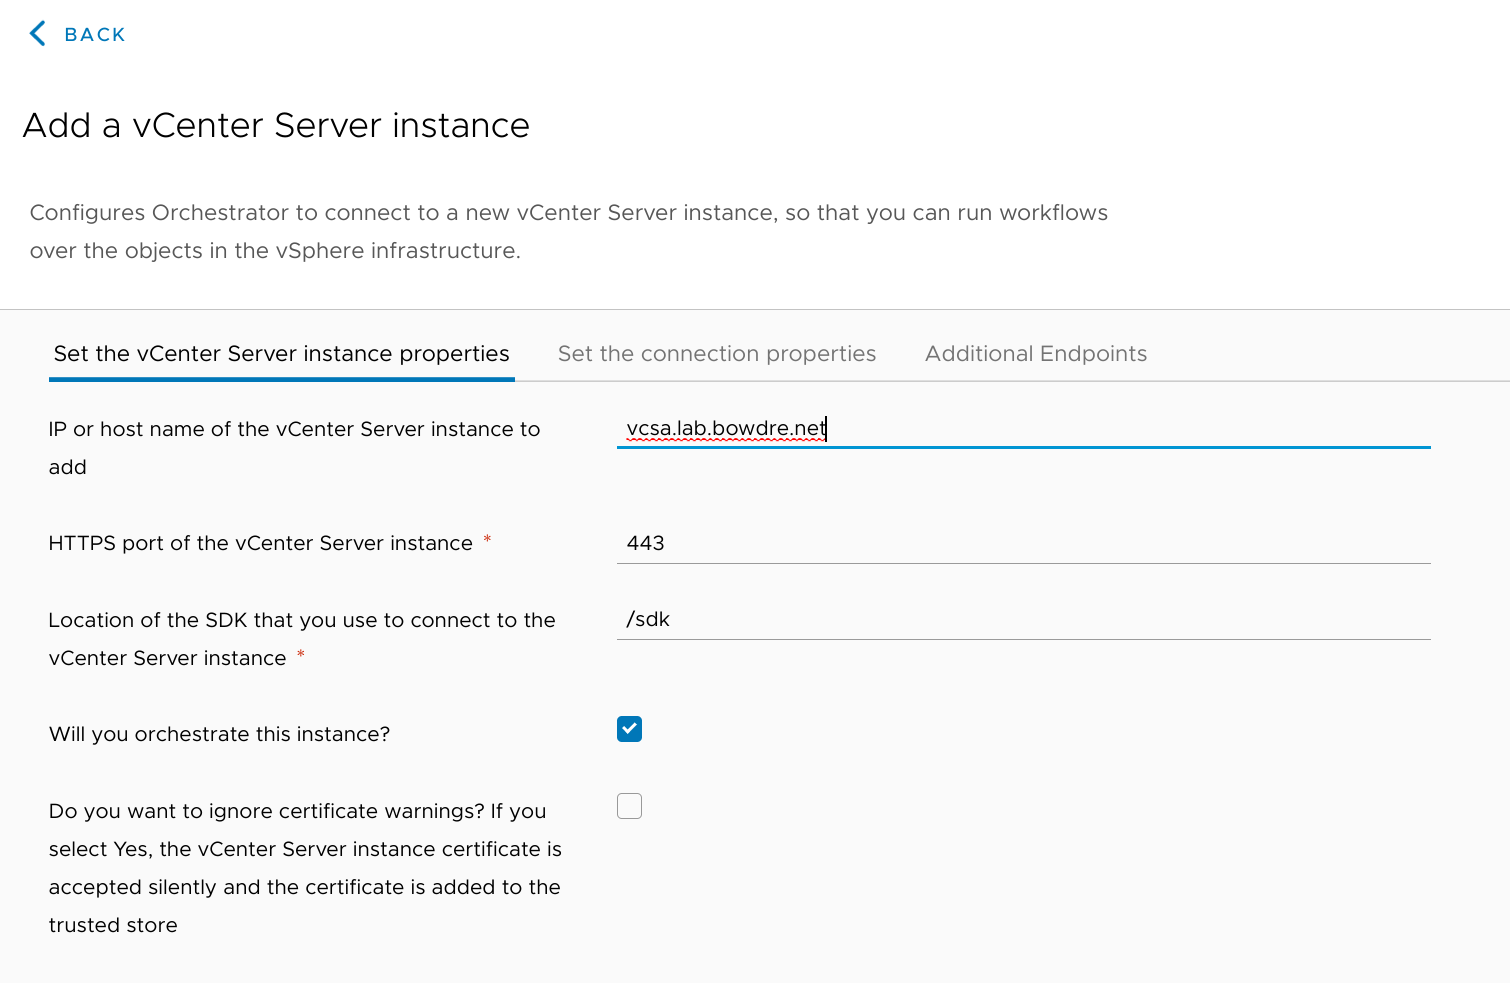Open the Set the vCenter Server instance properties tab
The image size is (1510, 983).
282,354
